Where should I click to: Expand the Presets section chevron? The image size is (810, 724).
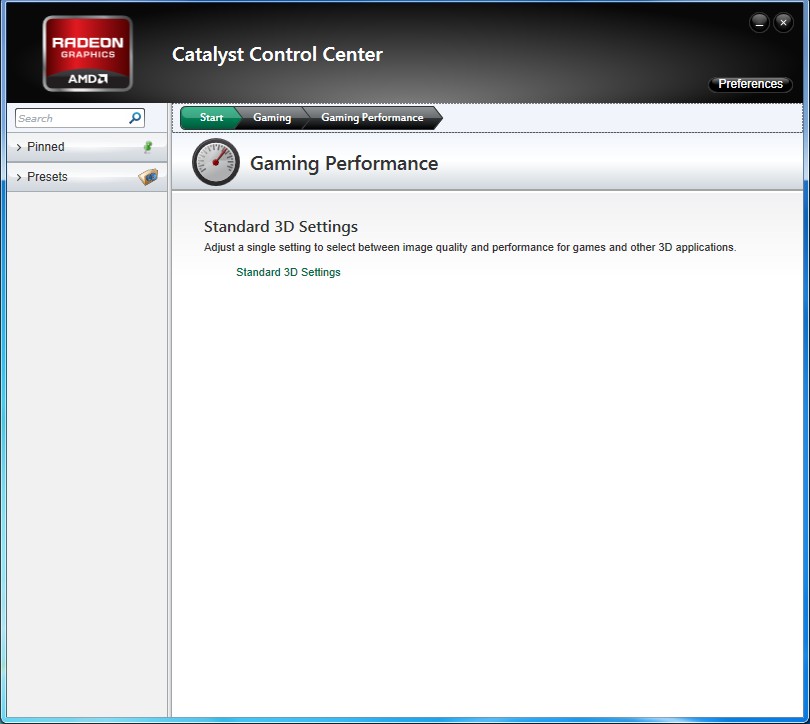(x=19, y=177)
